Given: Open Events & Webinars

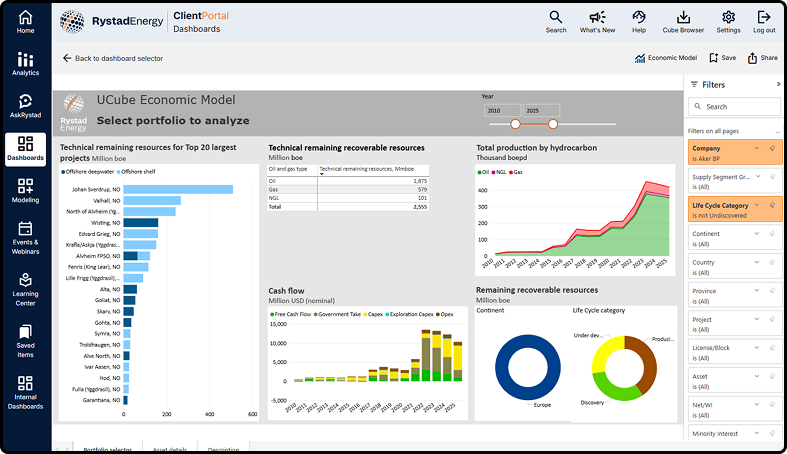Looking at the screenshot, I should [25, 237].
